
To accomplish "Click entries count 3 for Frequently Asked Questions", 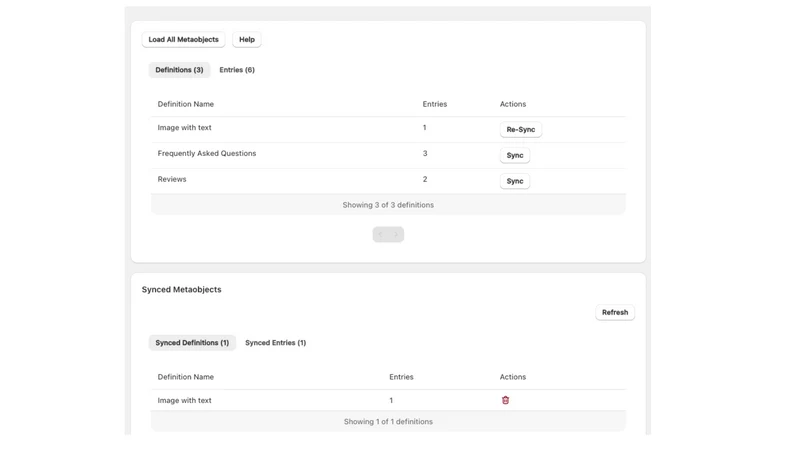I will pos(425,153).
